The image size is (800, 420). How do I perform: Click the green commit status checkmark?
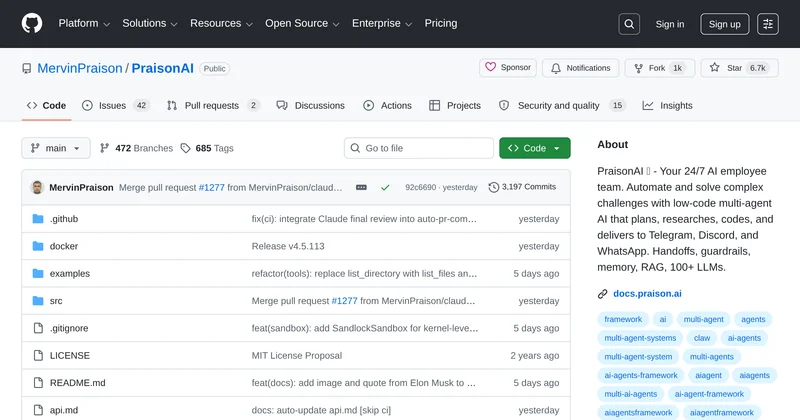click(x=385, y=187)
